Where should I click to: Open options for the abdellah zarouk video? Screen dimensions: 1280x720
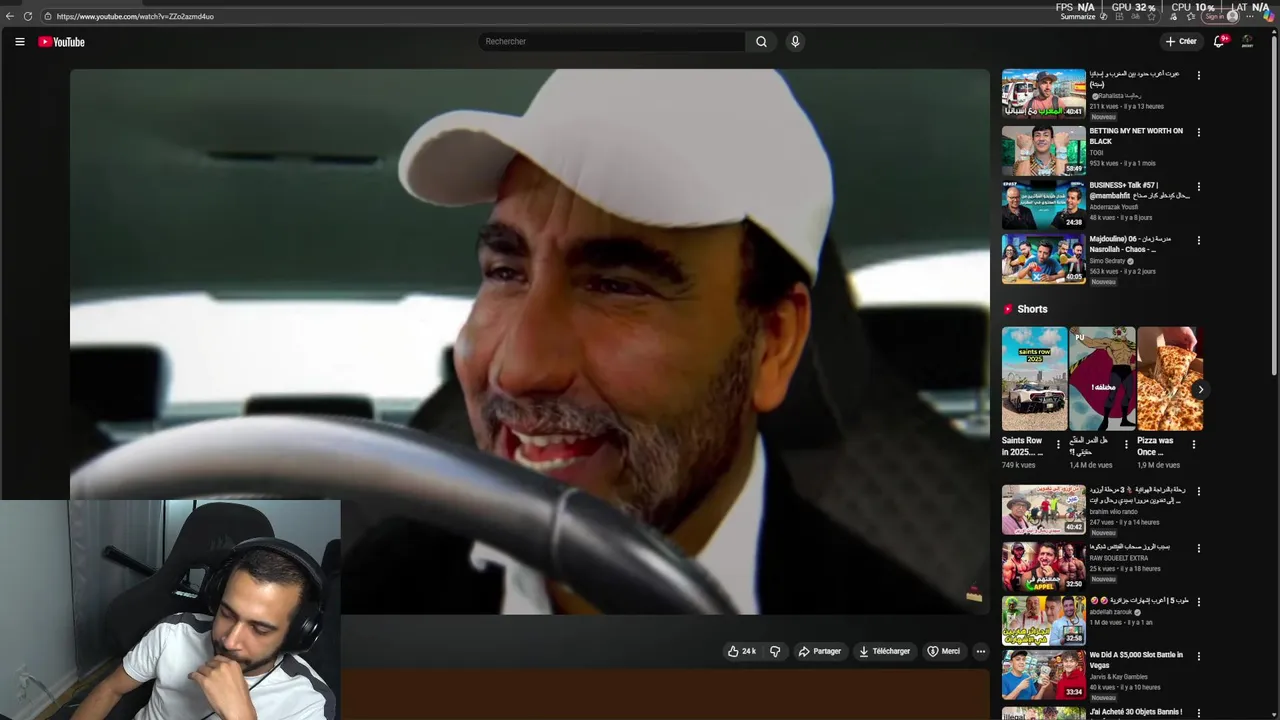1198,602
